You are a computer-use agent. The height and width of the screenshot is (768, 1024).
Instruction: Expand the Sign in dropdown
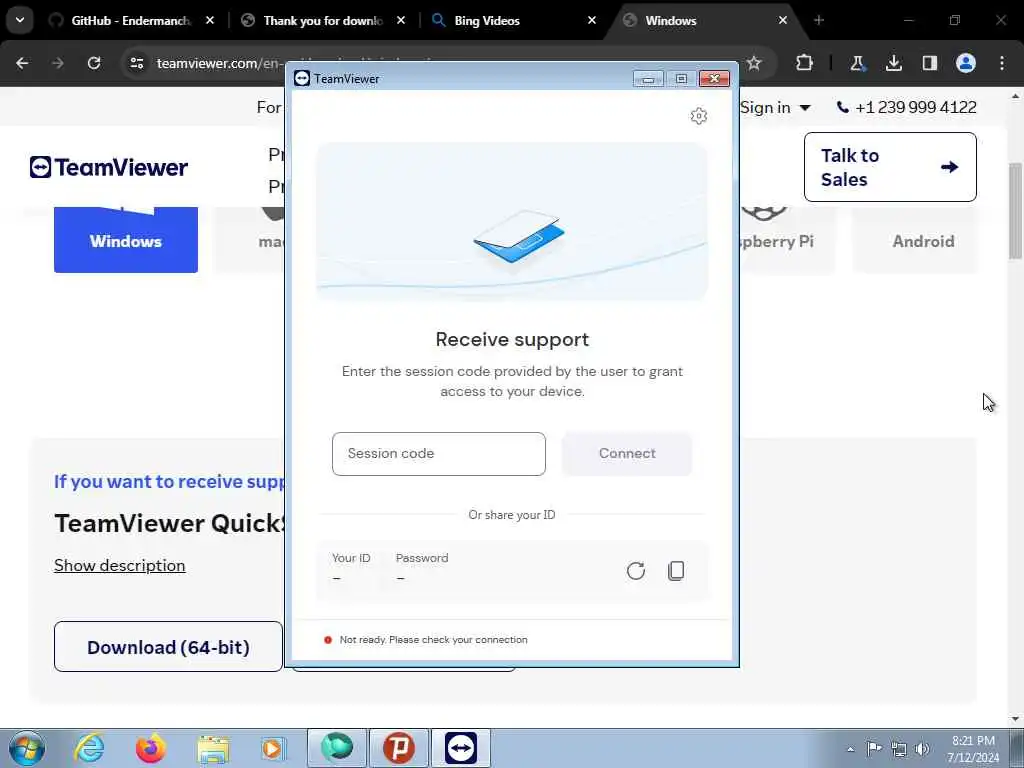[x=775, y=108]
